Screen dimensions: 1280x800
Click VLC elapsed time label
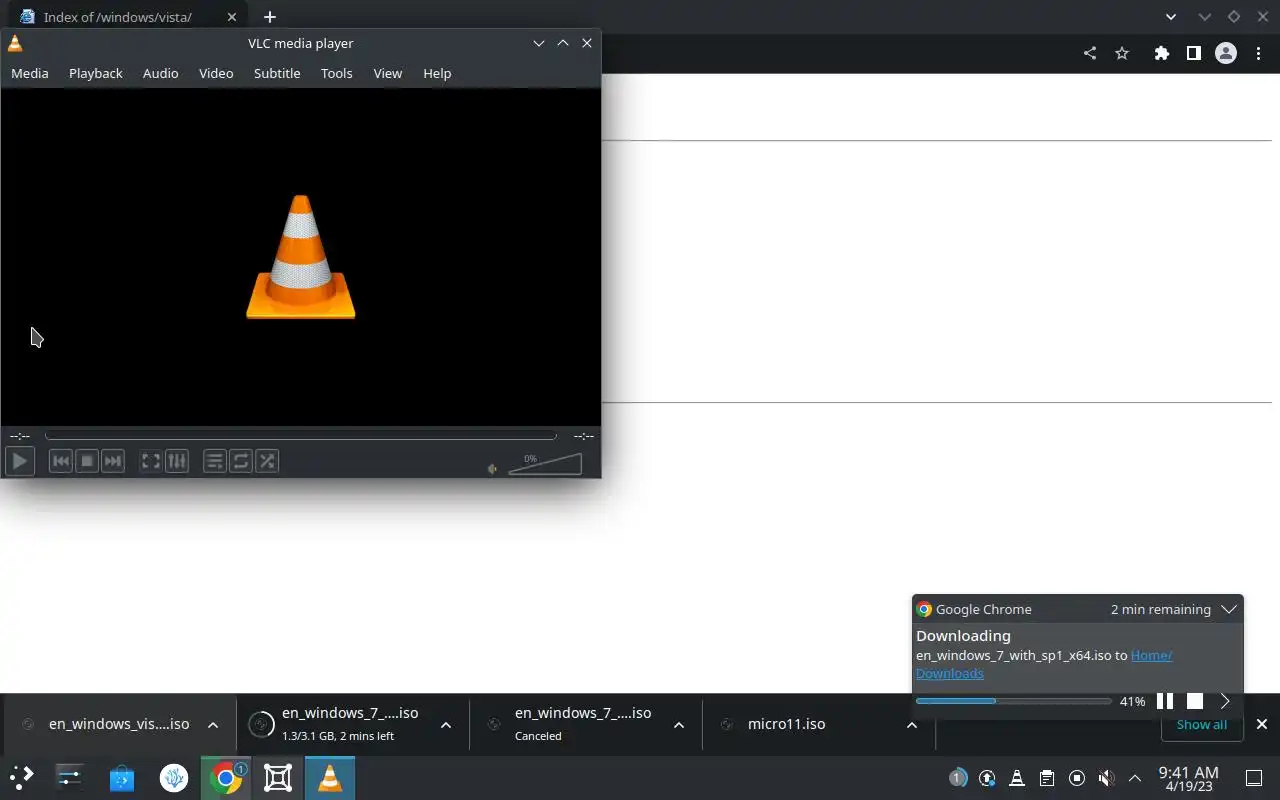coord(20,436)
